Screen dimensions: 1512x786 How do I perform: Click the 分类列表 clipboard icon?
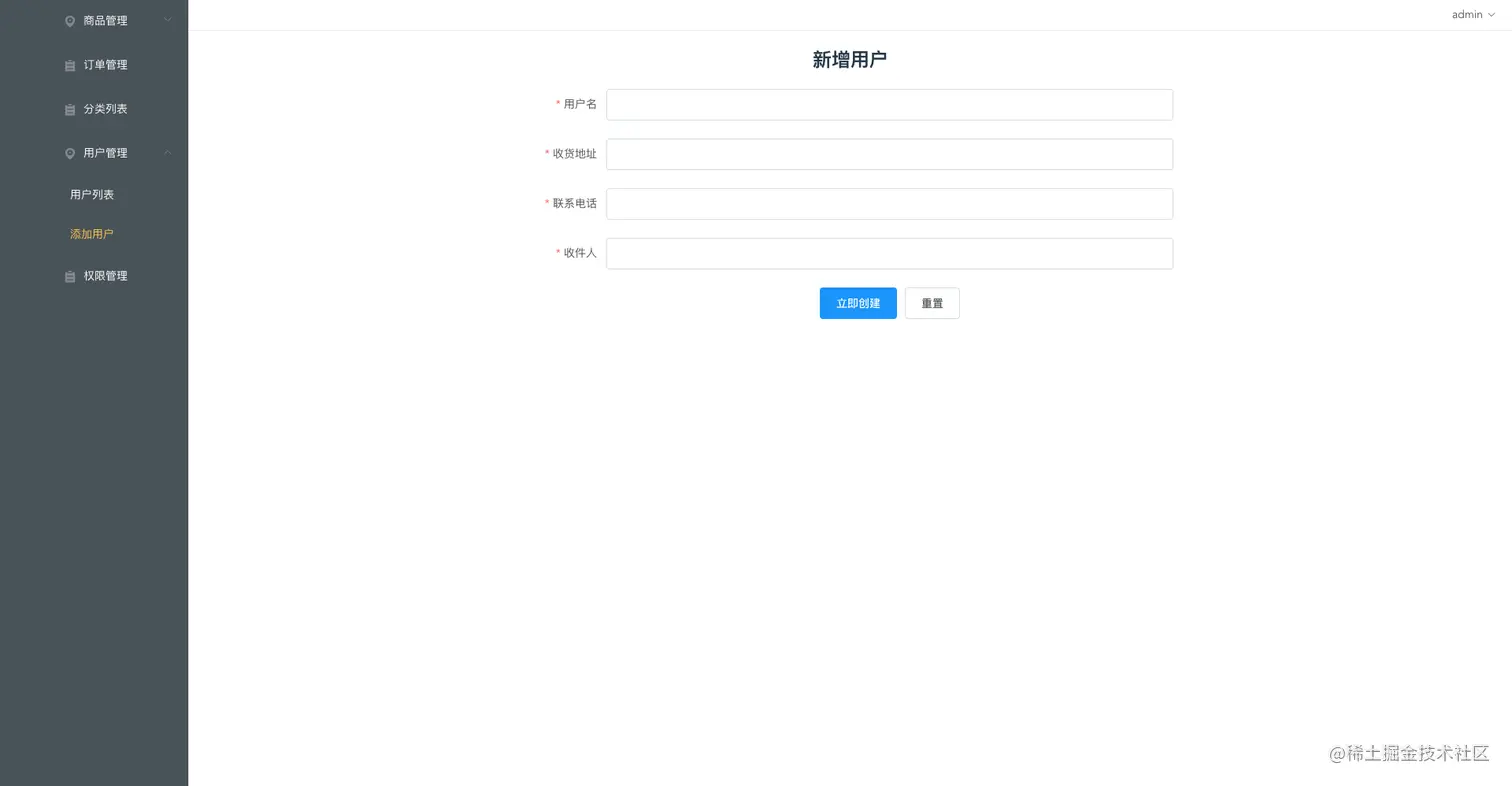click(x=70, y=110)
